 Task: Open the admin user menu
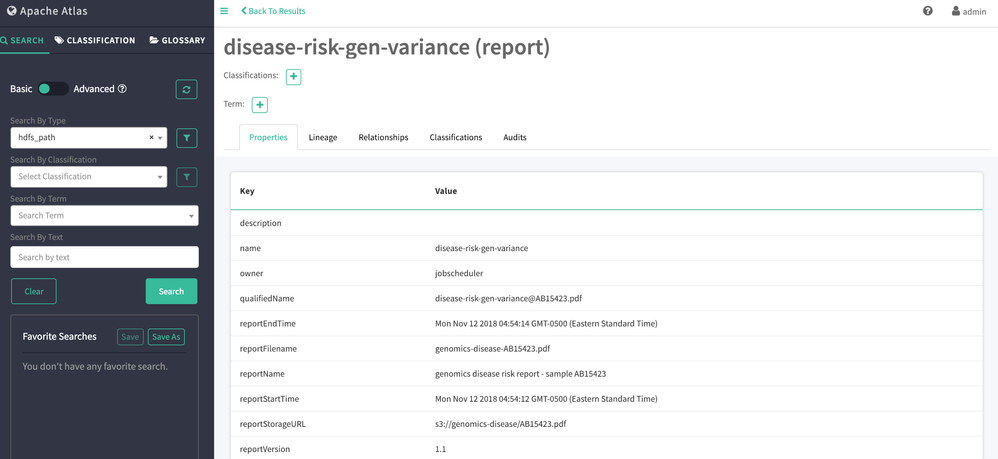[968, 11]
